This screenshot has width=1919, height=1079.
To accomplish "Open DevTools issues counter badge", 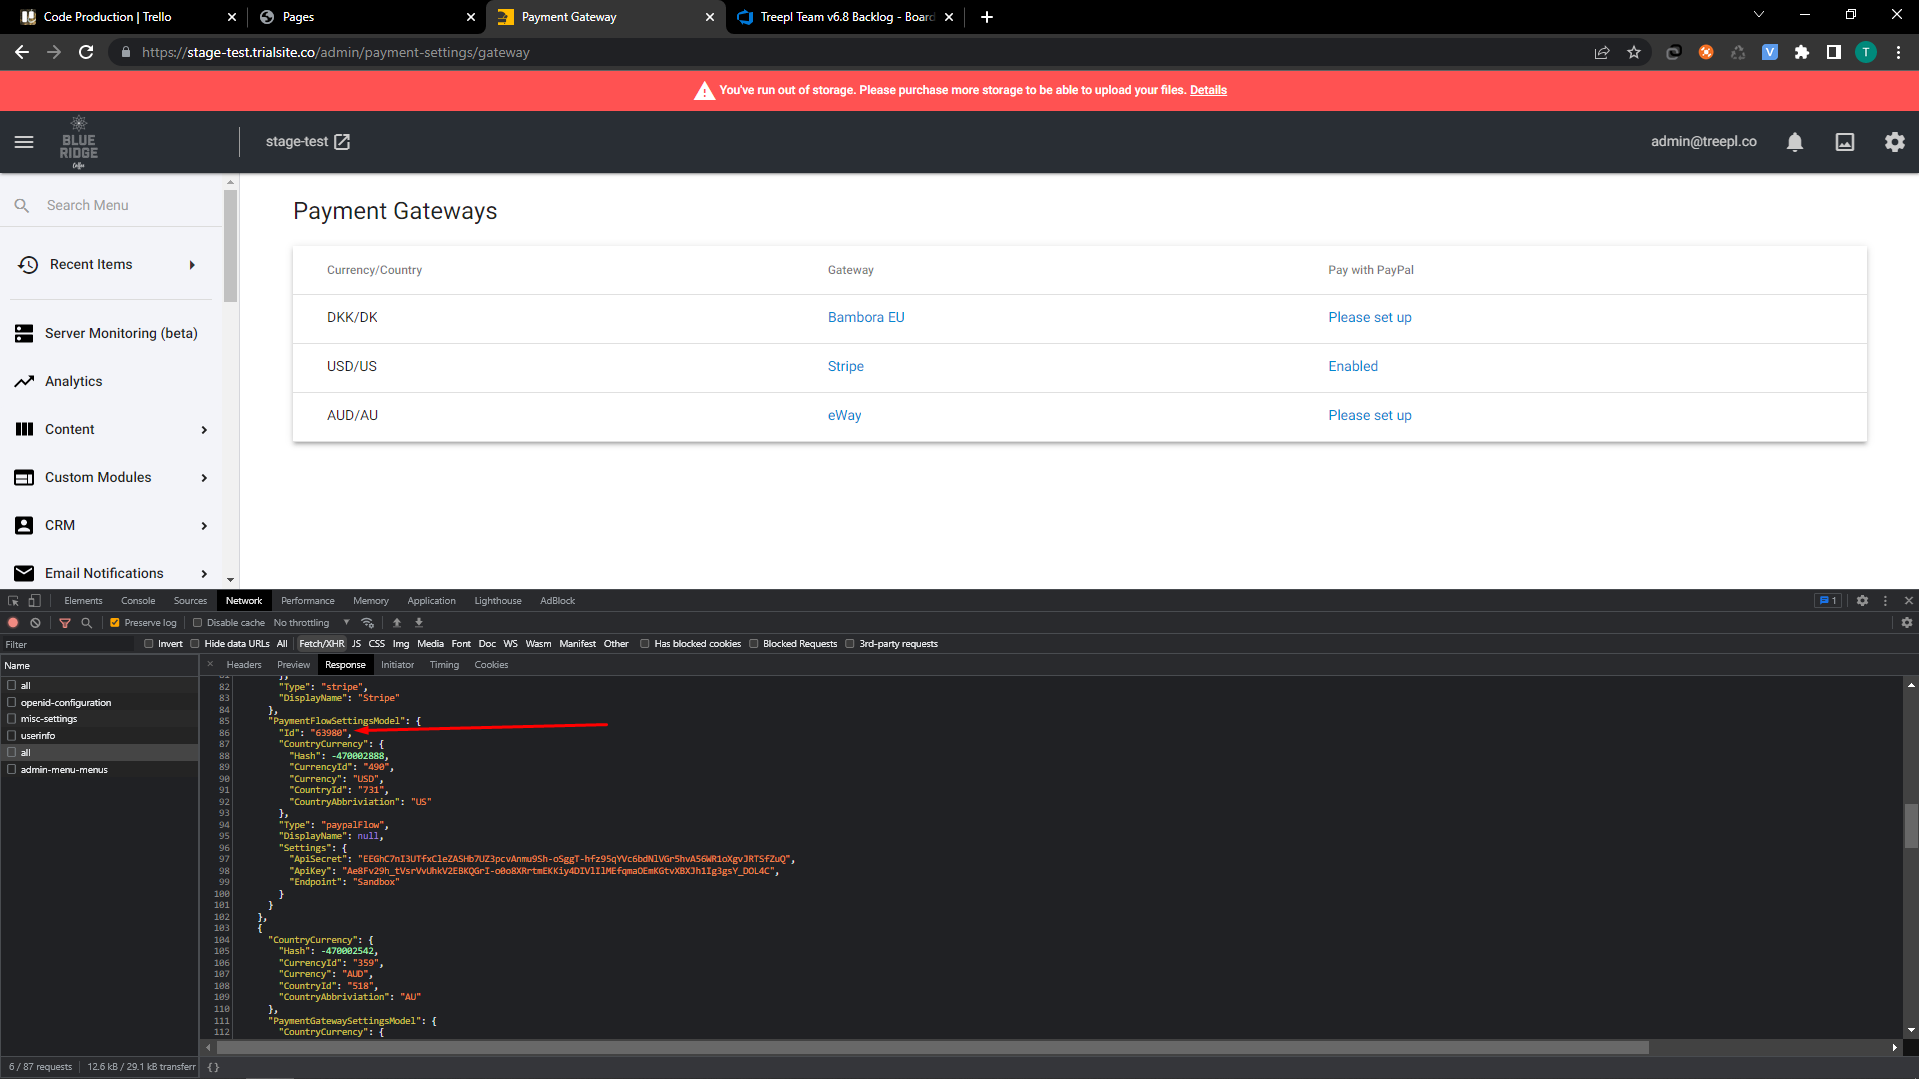I will 1827,601.
